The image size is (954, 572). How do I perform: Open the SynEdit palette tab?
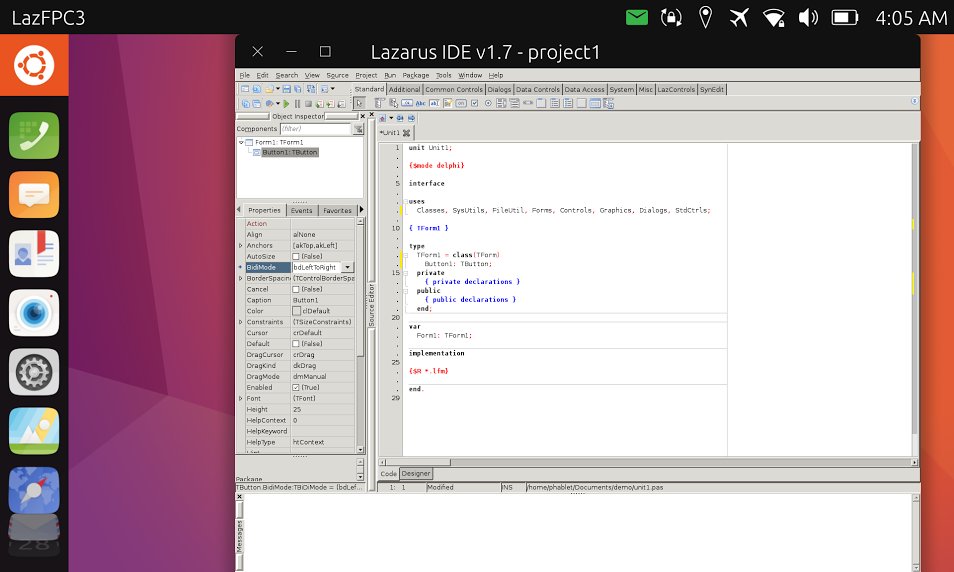tap(711, 89)
